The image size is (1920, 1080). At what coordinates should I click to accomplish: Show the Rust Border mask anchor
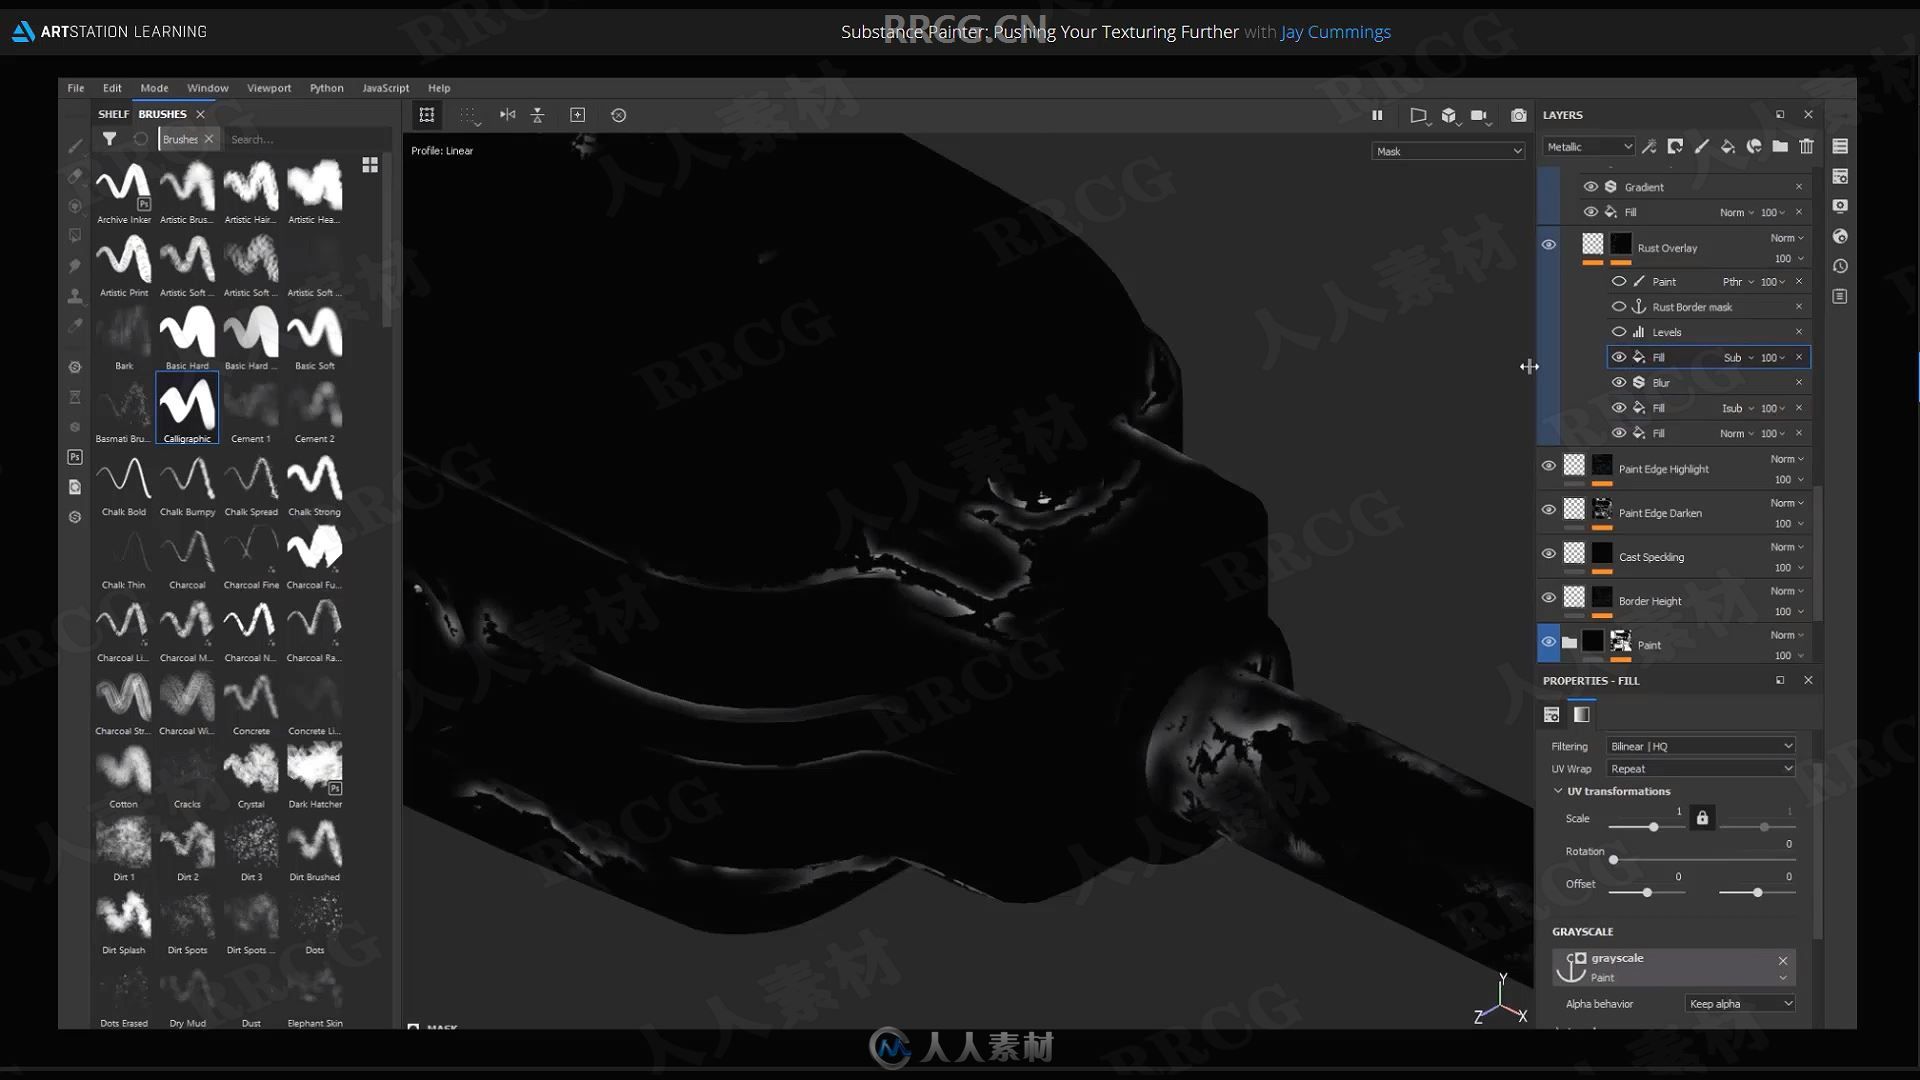(x=1618, y=306)
